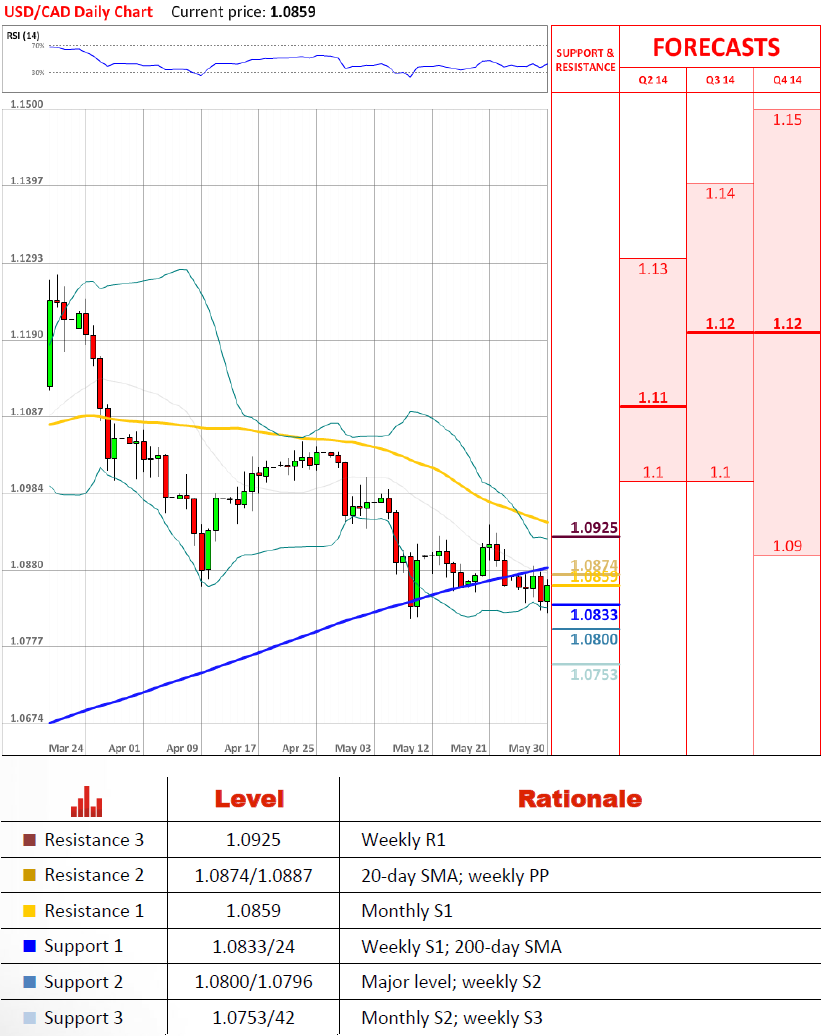
Task: Click the 1.1500 price axis label
Action: (26, 104)
